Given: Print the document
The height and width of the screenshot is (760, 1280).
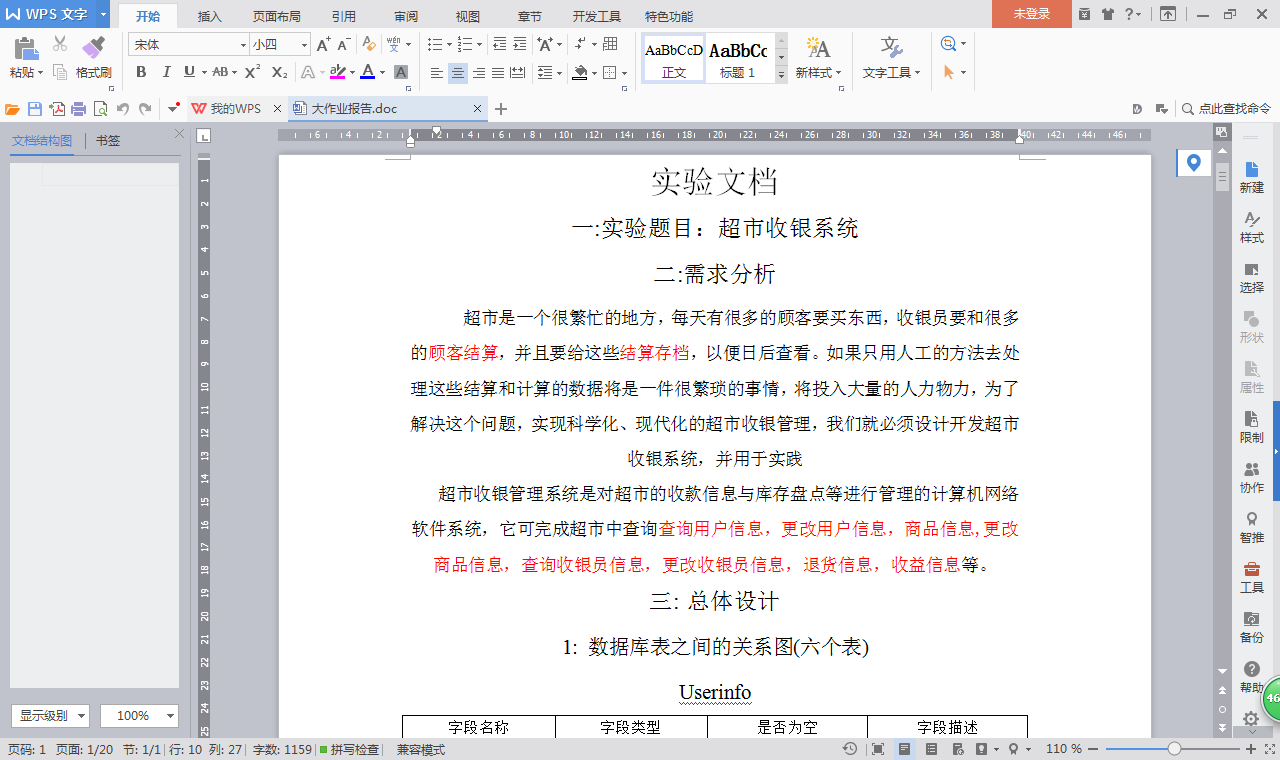Looking at the screenshot, I should (x=78, y=109).
